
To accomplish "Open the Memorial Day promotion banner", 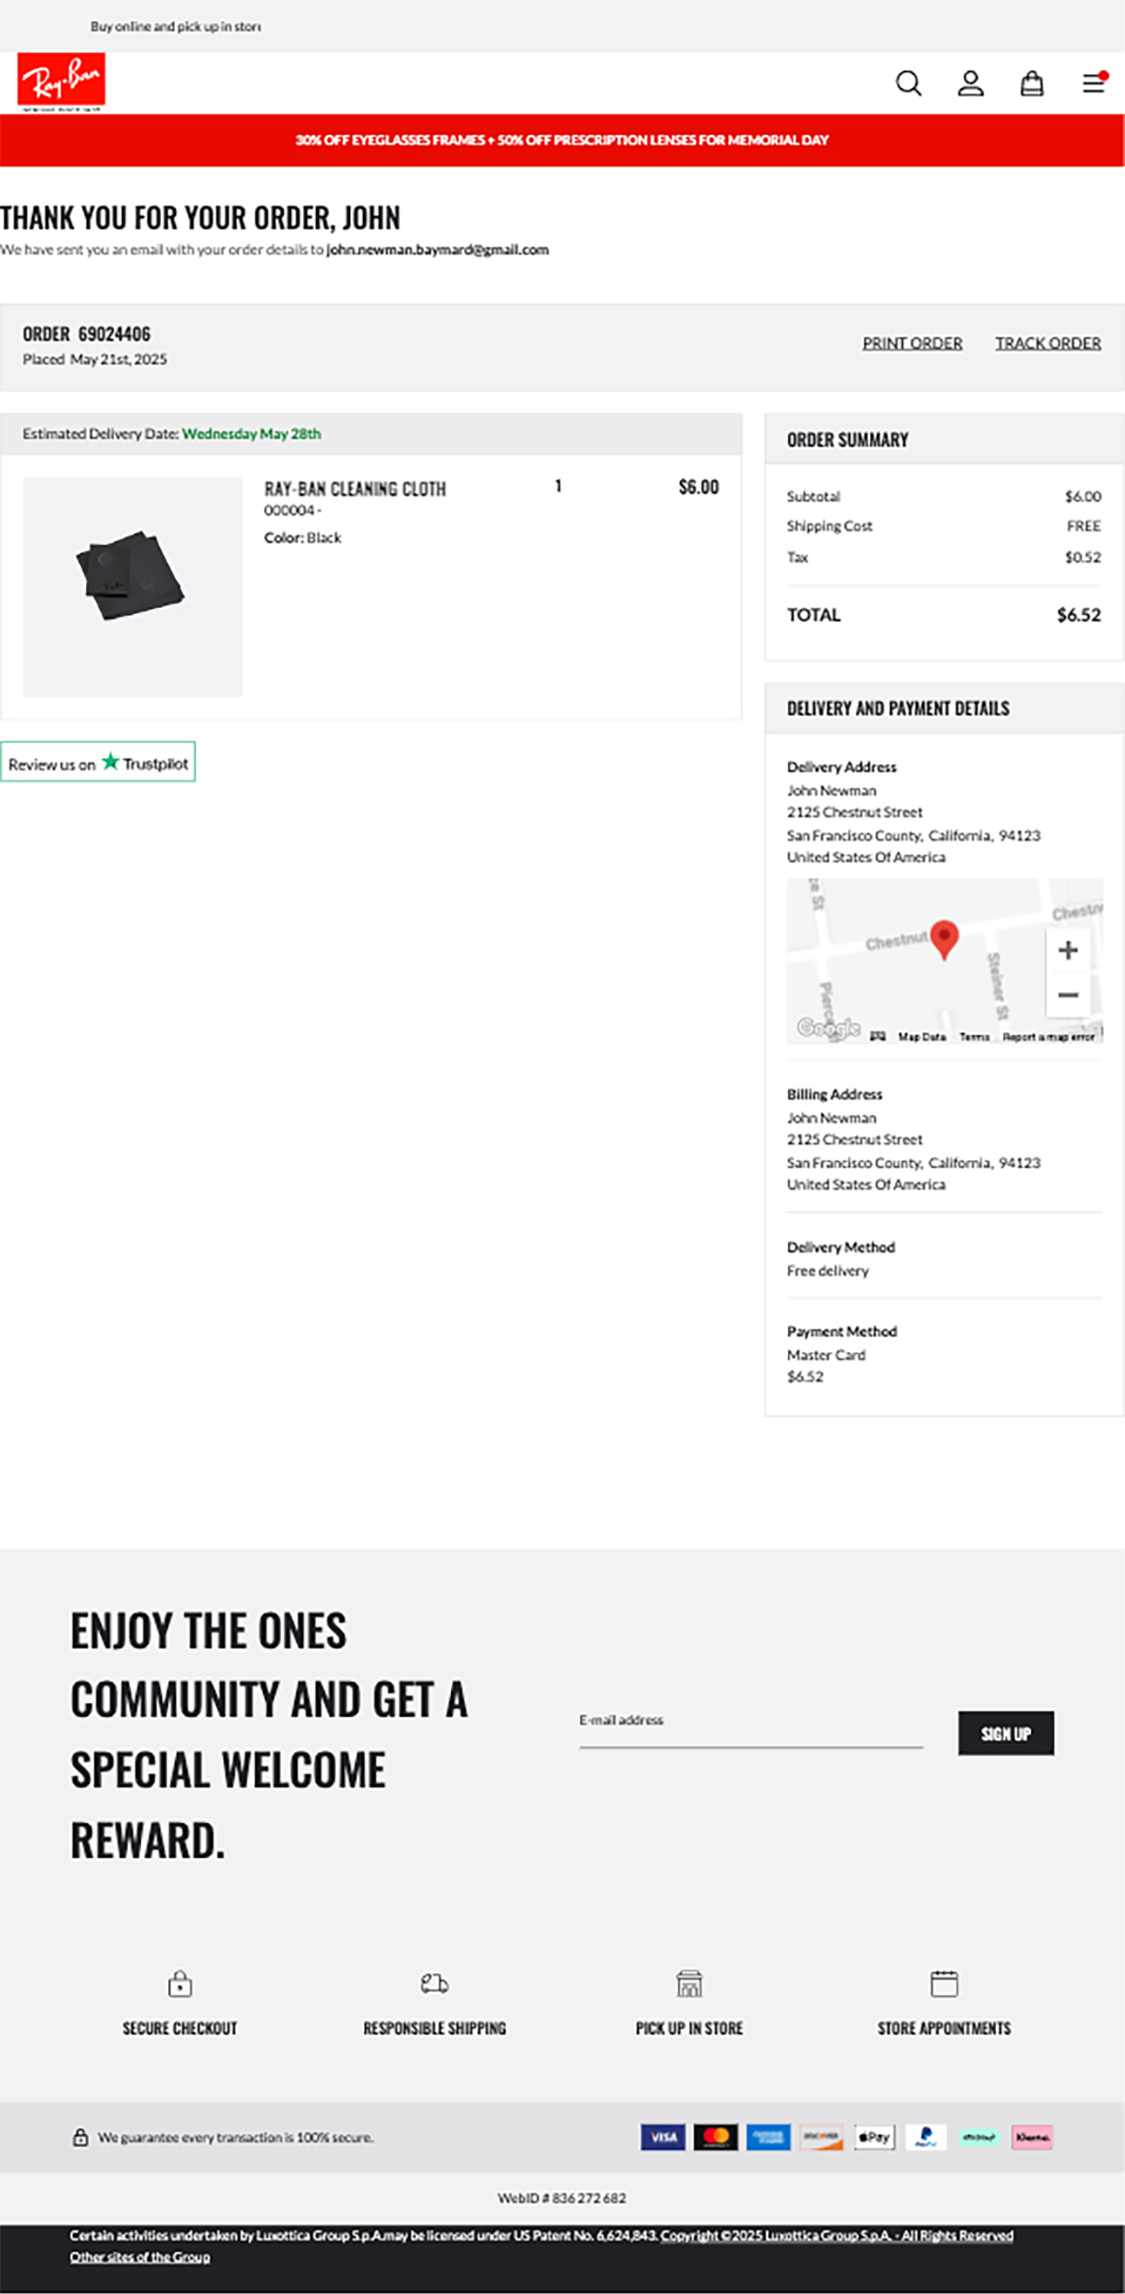I will (562, 141).
